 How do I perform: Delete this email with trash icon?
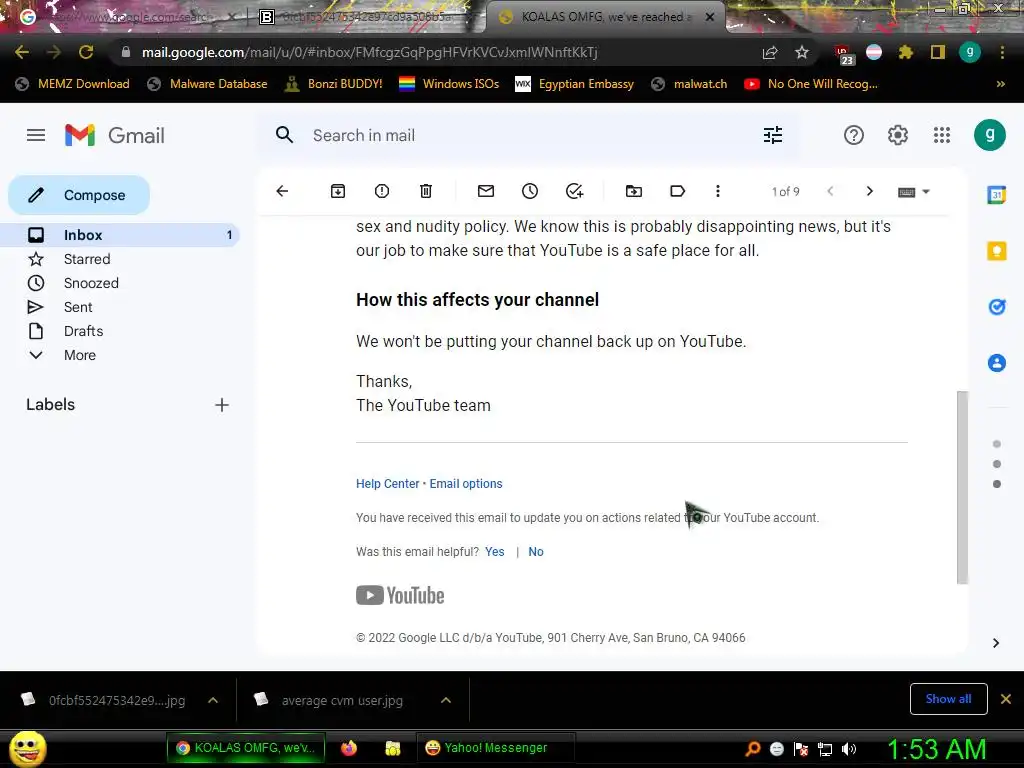426,191
